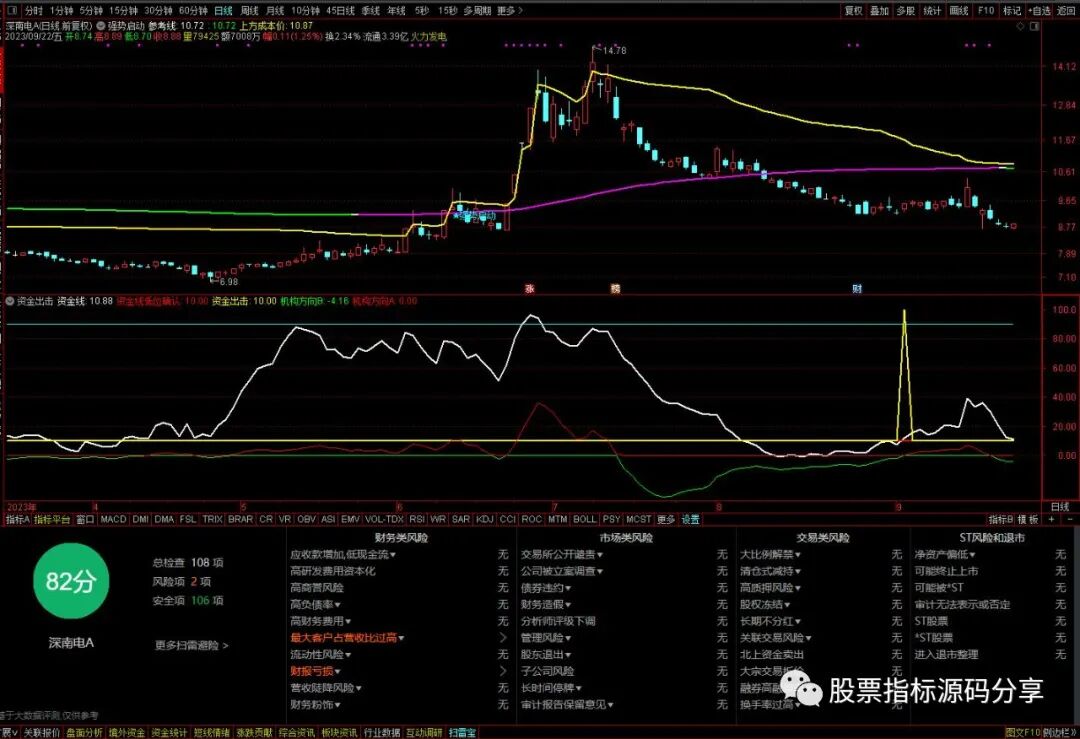
Task: Switch to 分时 intraday view
Action: coord(34,10)
